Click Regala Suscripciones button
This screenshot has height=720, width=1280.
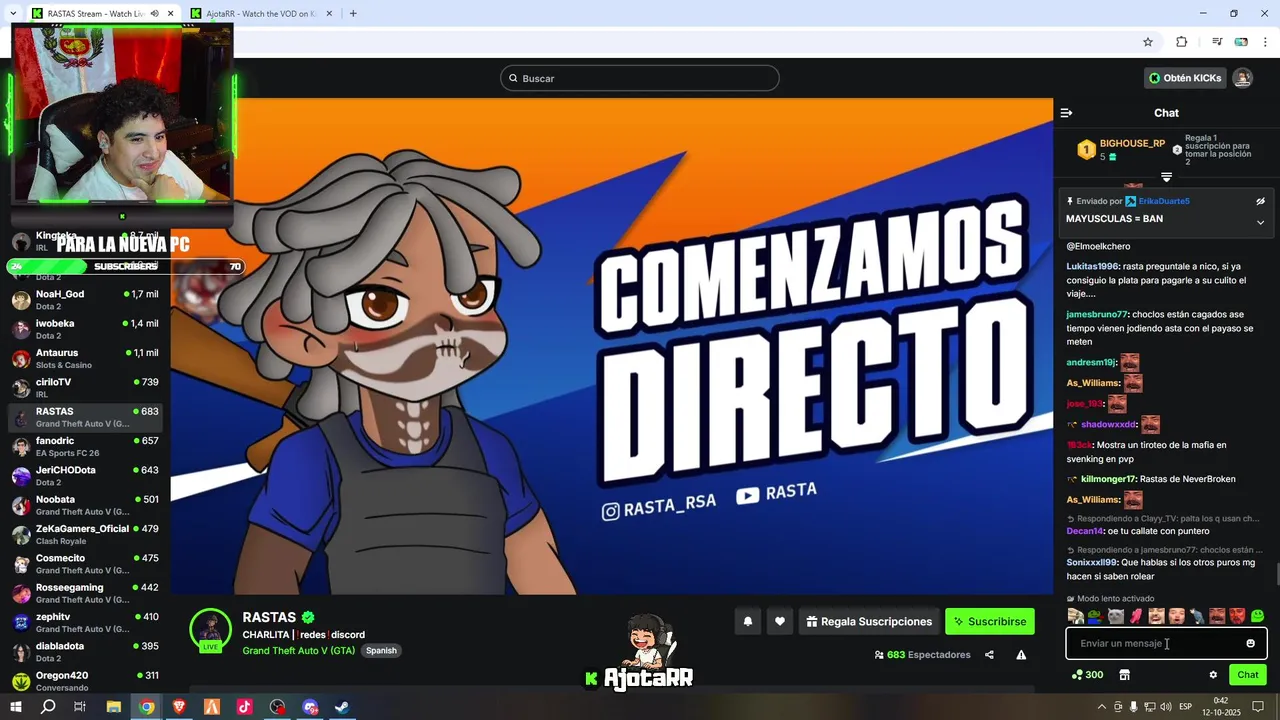868,622
